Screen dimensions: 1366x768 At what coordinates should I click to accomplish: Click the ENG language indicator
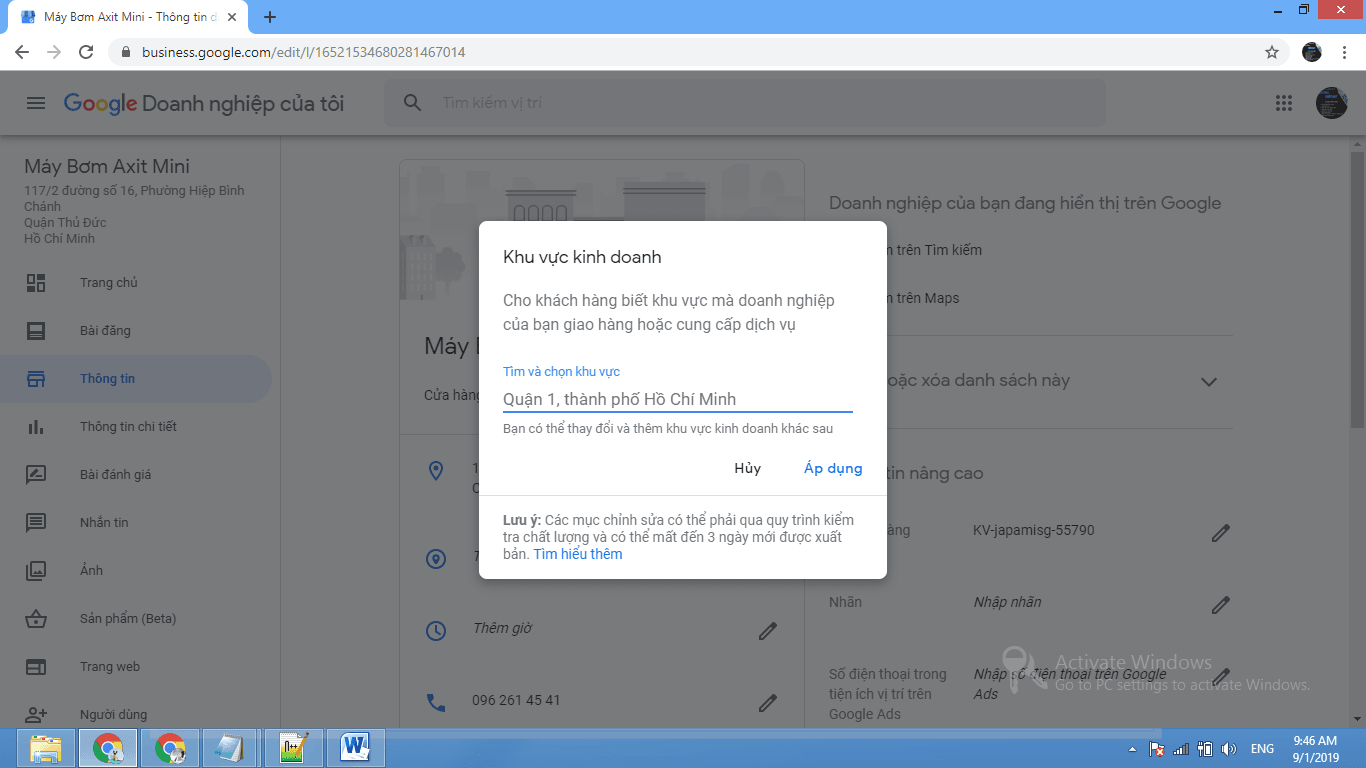point(1262,749)
